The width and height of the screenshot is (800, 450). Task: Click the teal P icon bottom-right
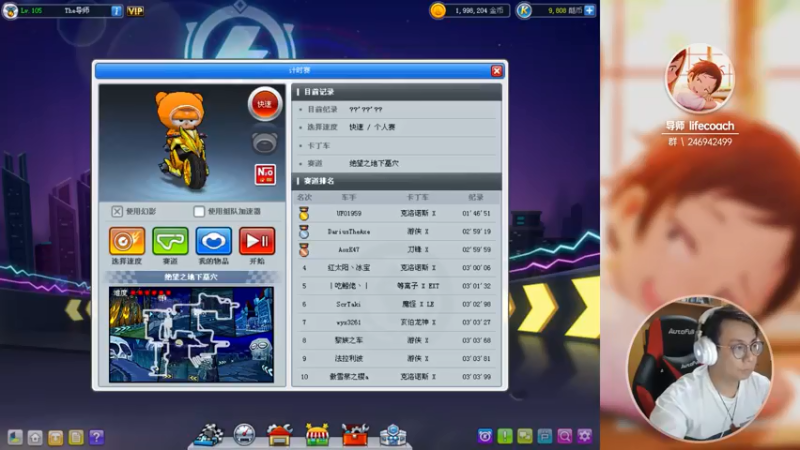tap(544, 436)
